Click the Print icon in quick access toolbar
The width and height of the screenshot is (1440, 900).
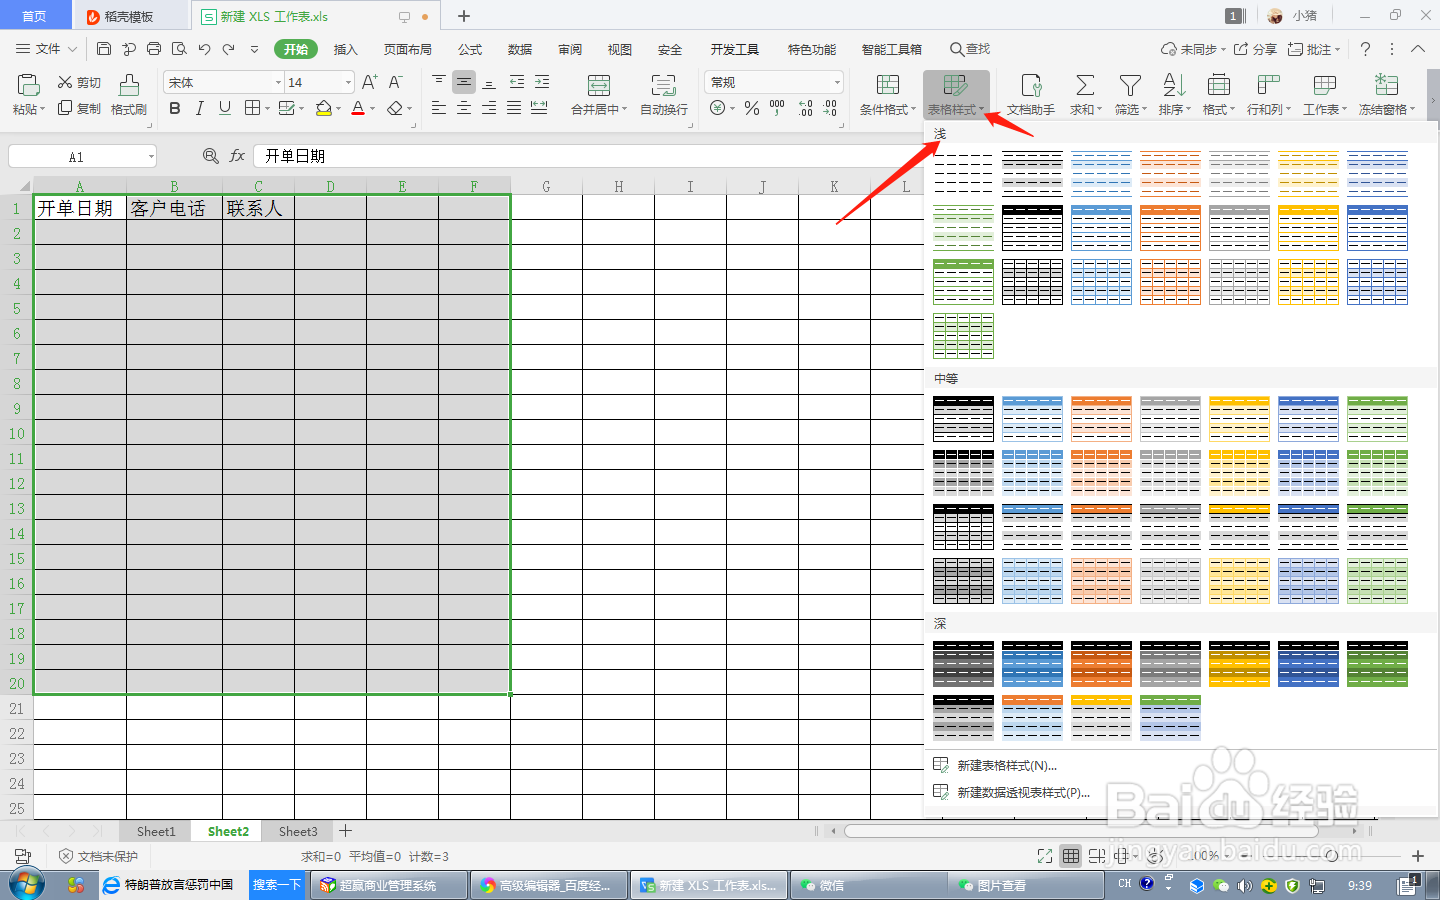(154, 49)
